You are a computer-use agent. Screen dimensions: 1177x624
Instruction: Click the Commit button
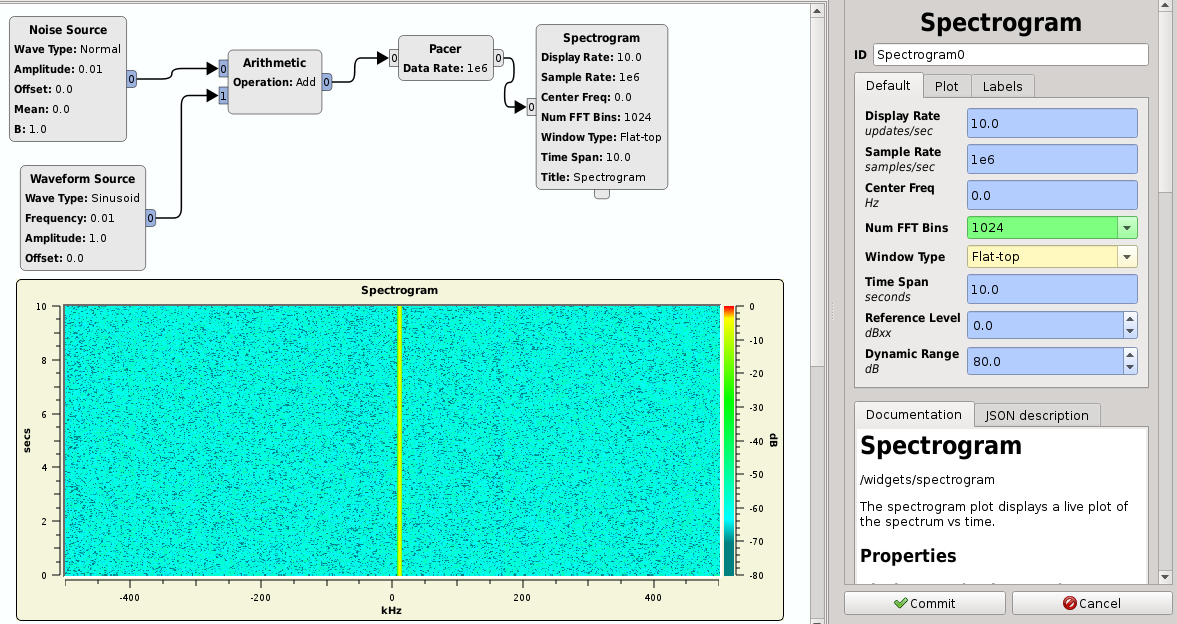coord(923,603)
